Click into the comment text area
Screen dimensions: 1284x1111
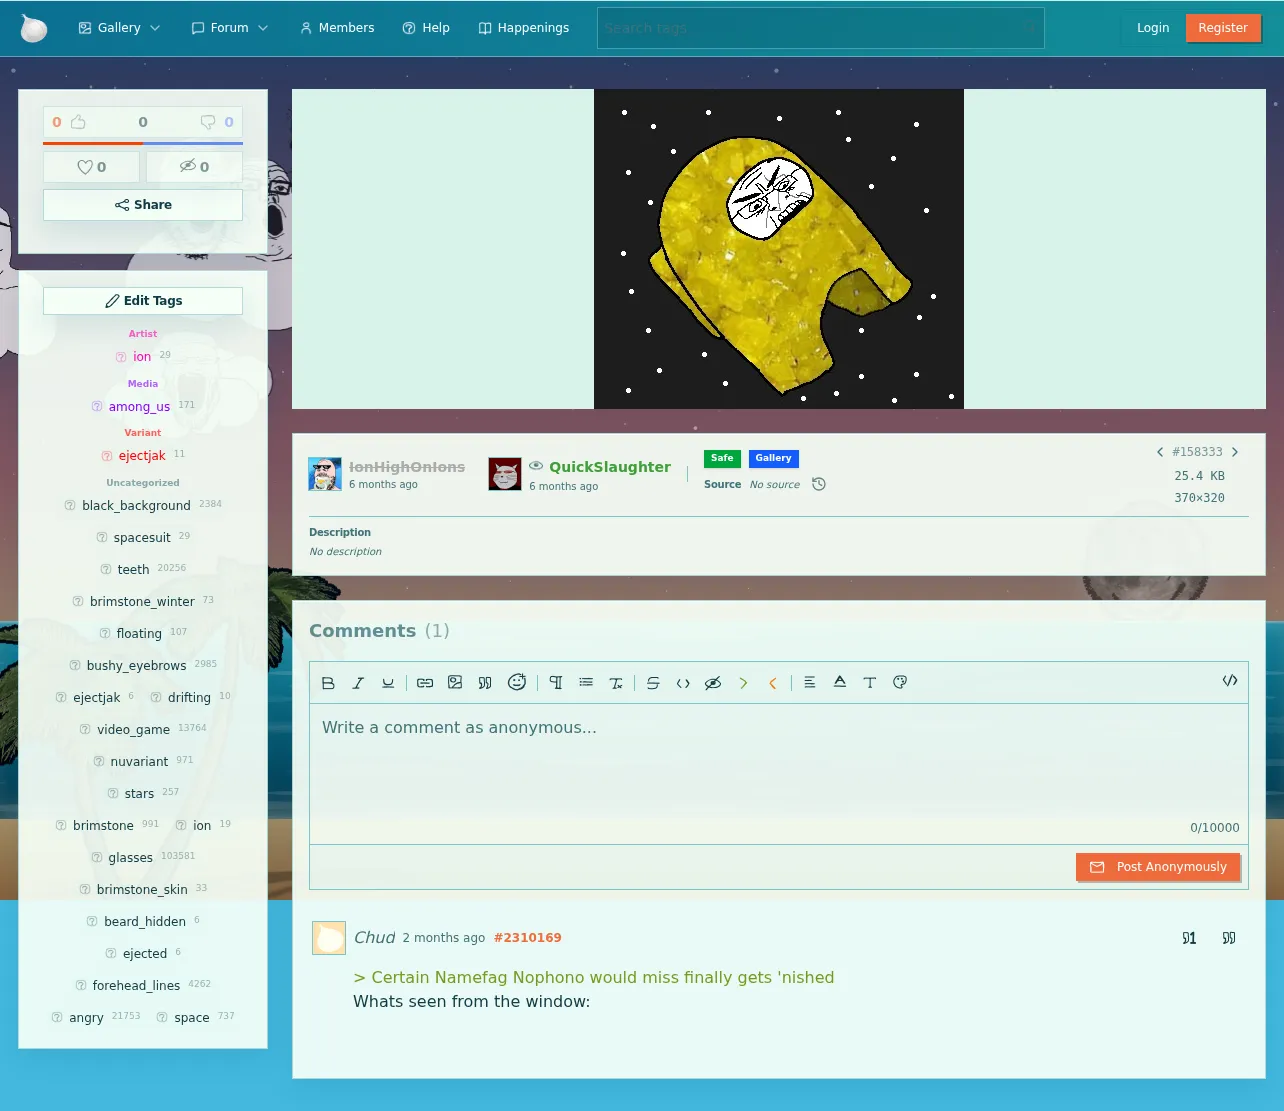(779, 774)
